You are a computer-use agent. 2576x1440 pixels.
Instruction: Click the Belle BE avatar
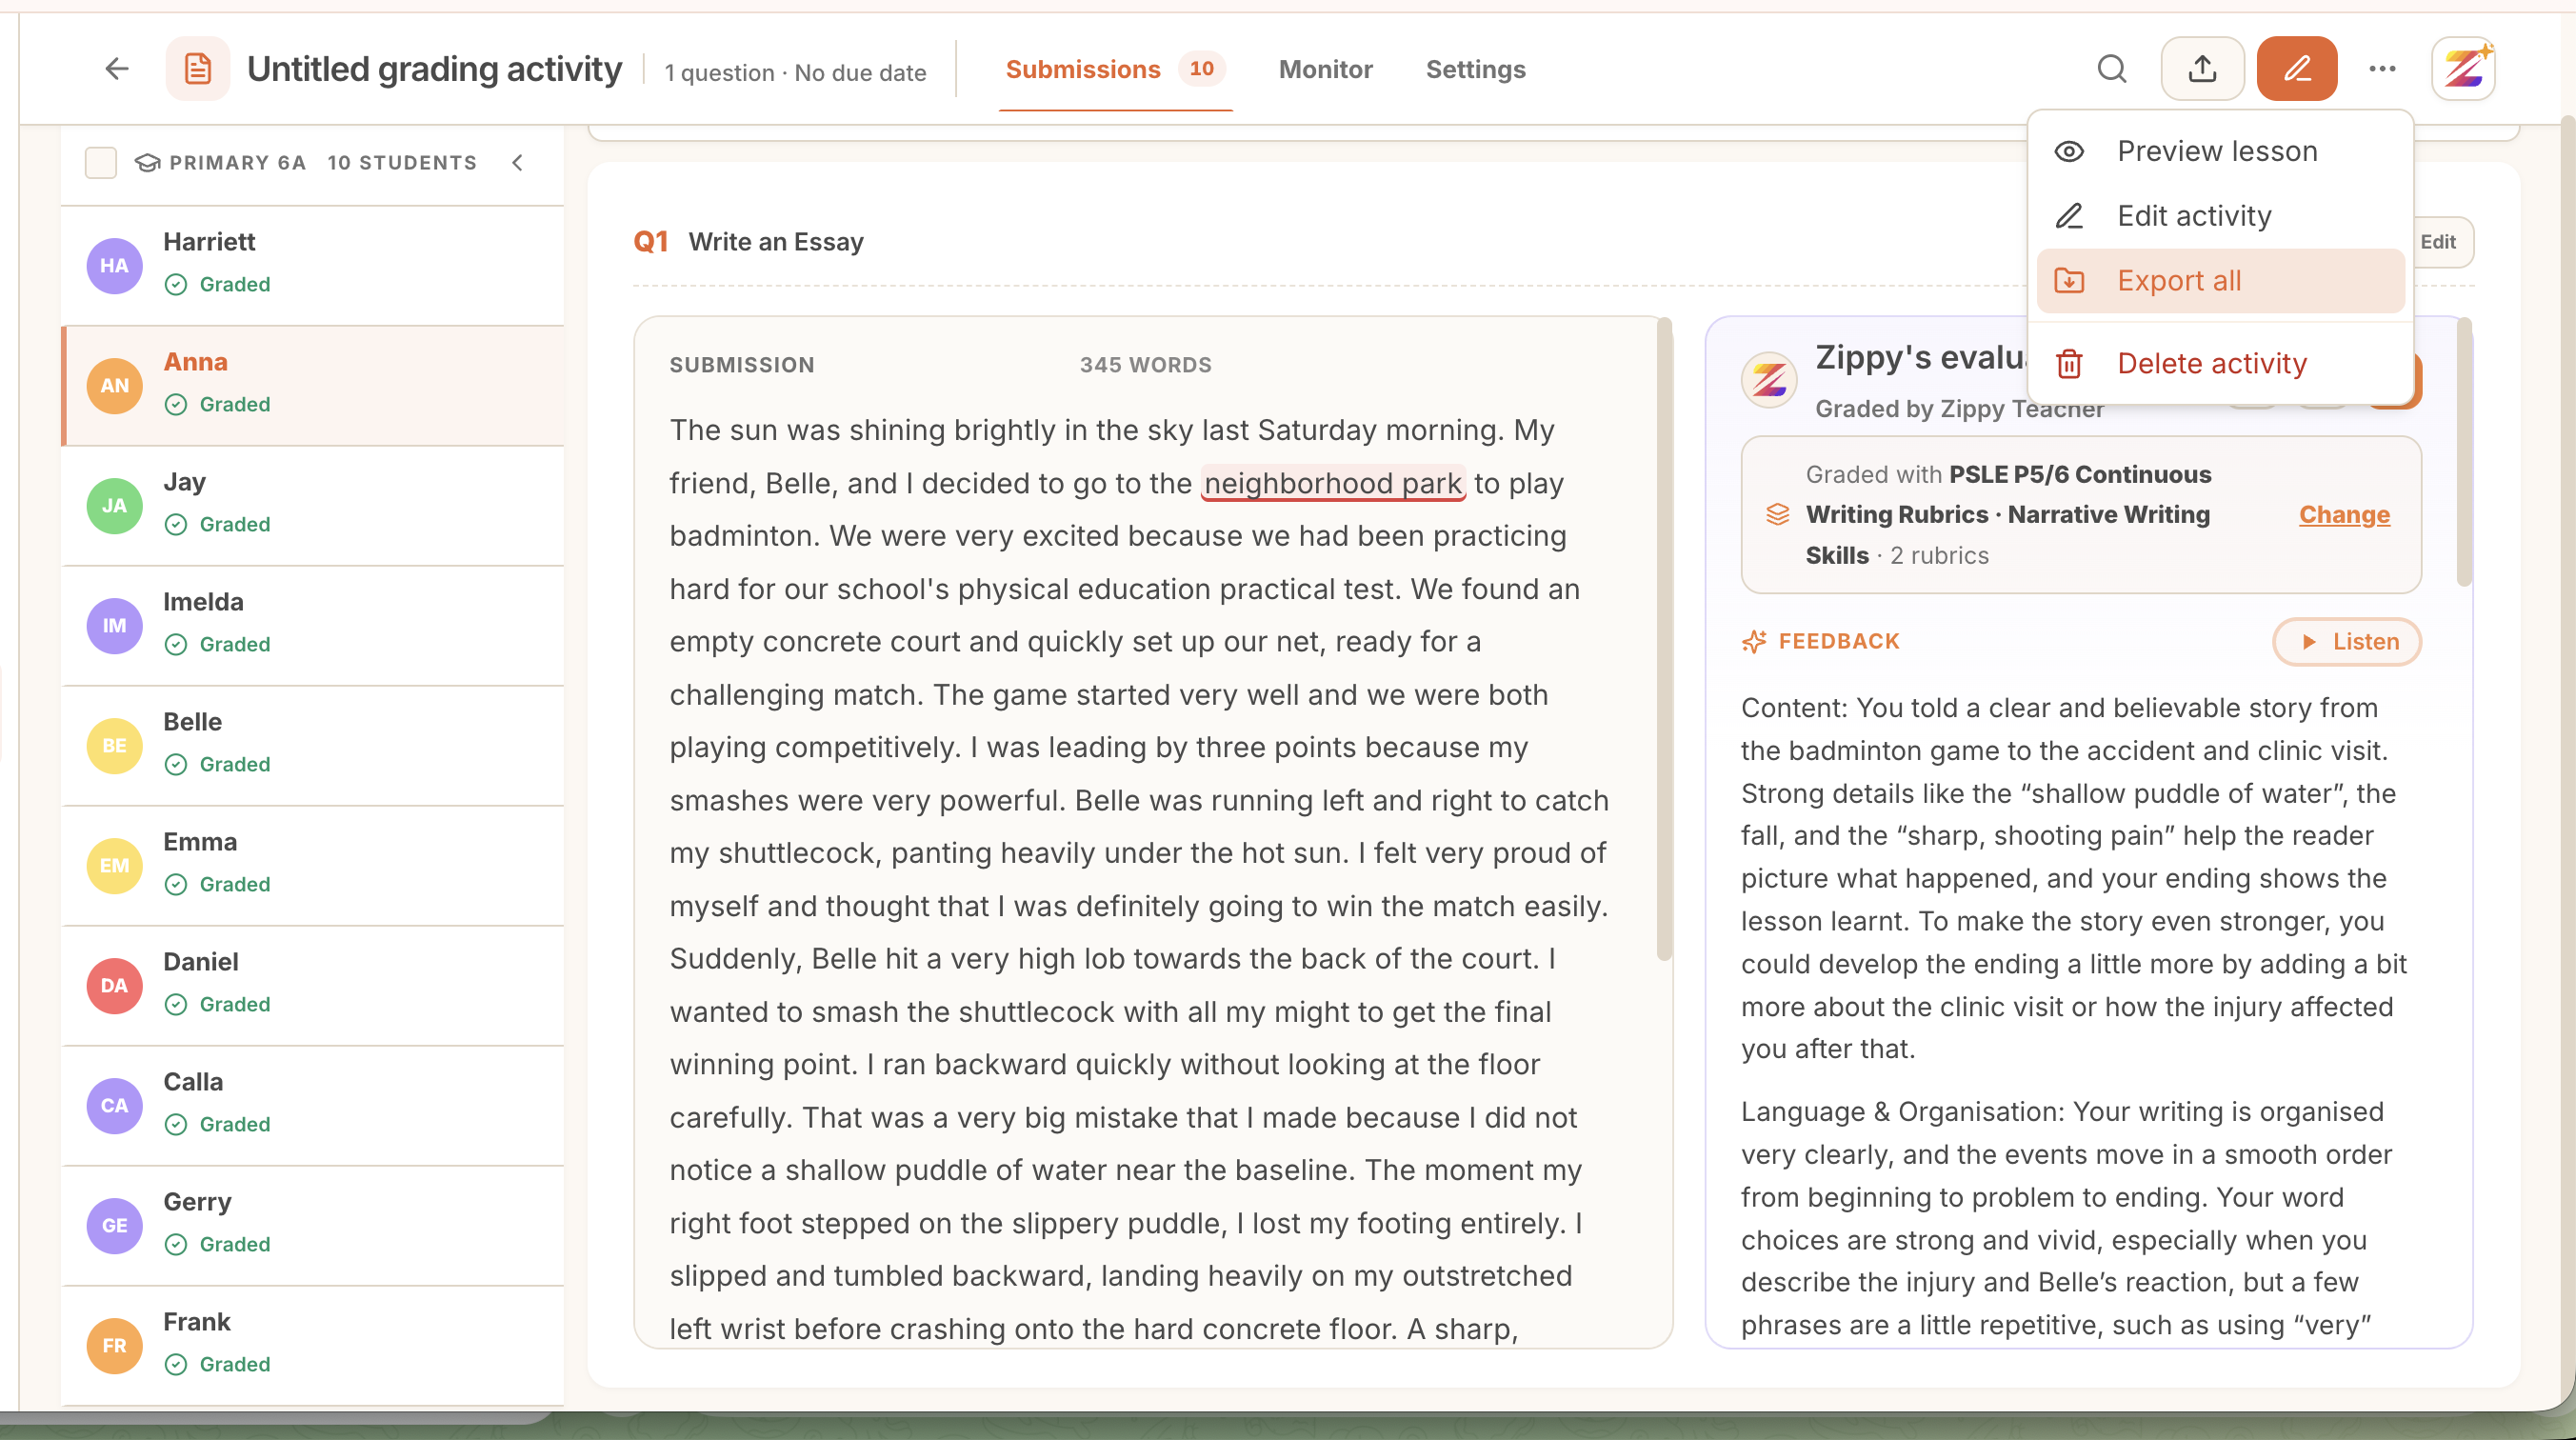114,745
